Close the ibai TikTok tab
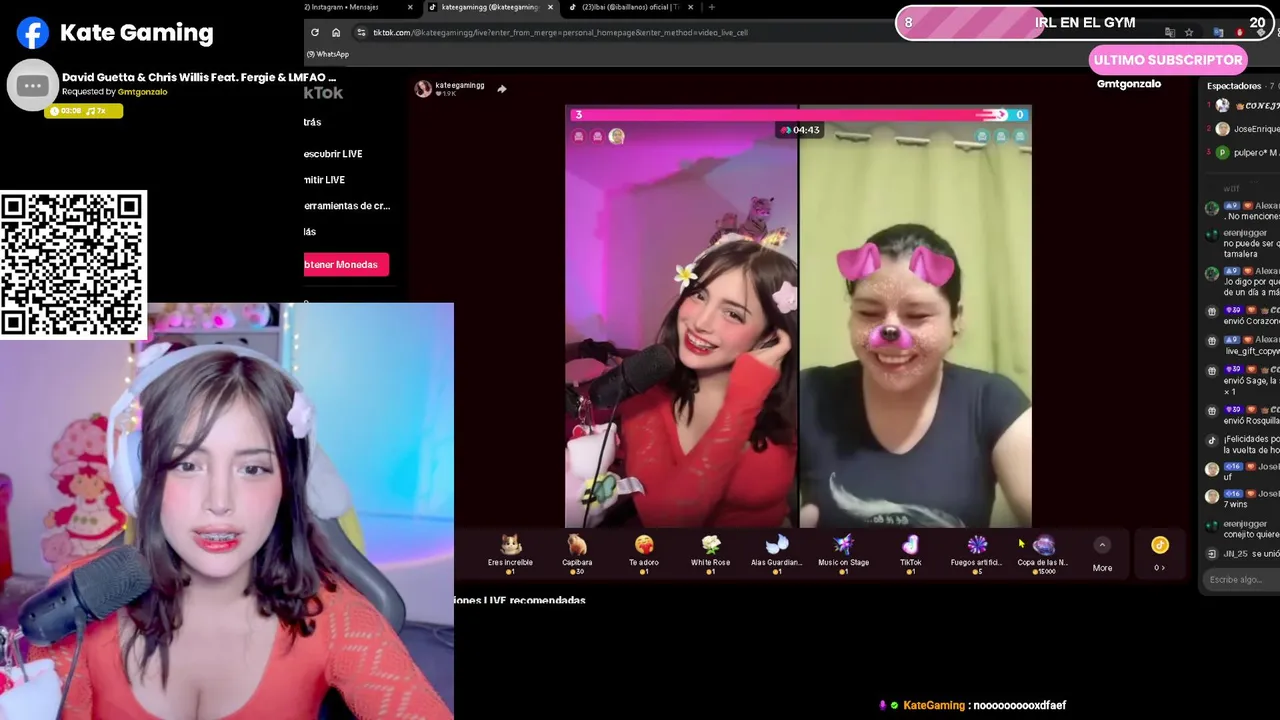Screen dimensions: 1280x720 690,7
